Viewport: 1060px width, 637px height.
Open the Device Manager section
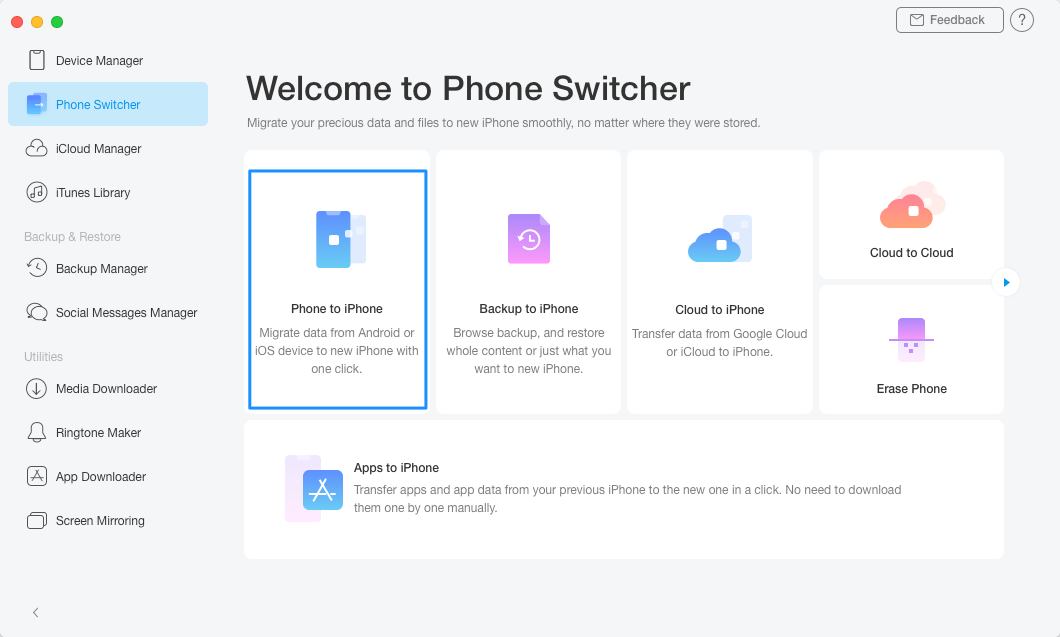click(x=108, y=60)
